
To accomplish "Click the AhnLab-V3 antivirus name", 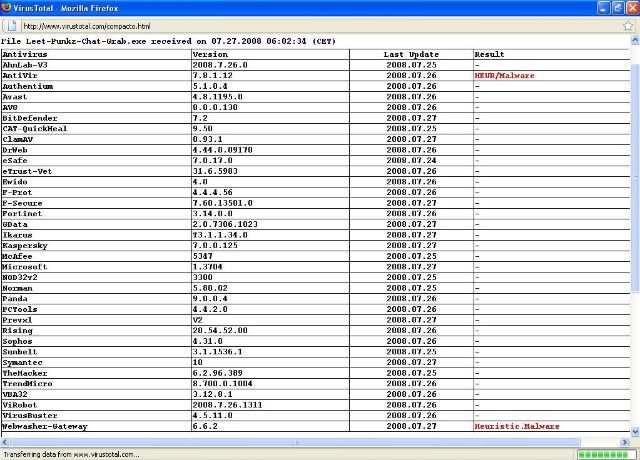I will [25, 65].
